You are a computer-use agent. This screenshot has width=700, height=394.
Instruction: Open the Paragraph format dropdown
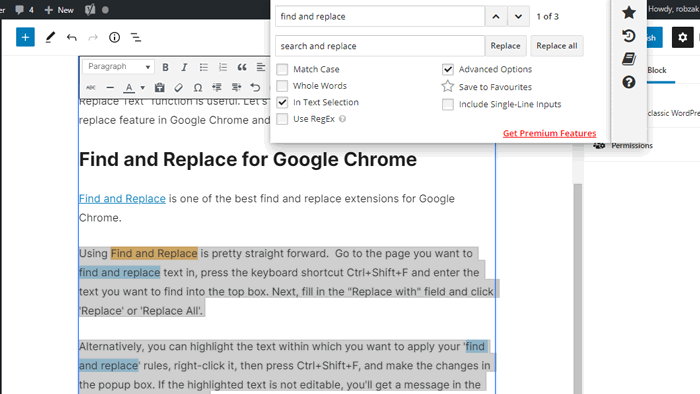pos(118,66)
